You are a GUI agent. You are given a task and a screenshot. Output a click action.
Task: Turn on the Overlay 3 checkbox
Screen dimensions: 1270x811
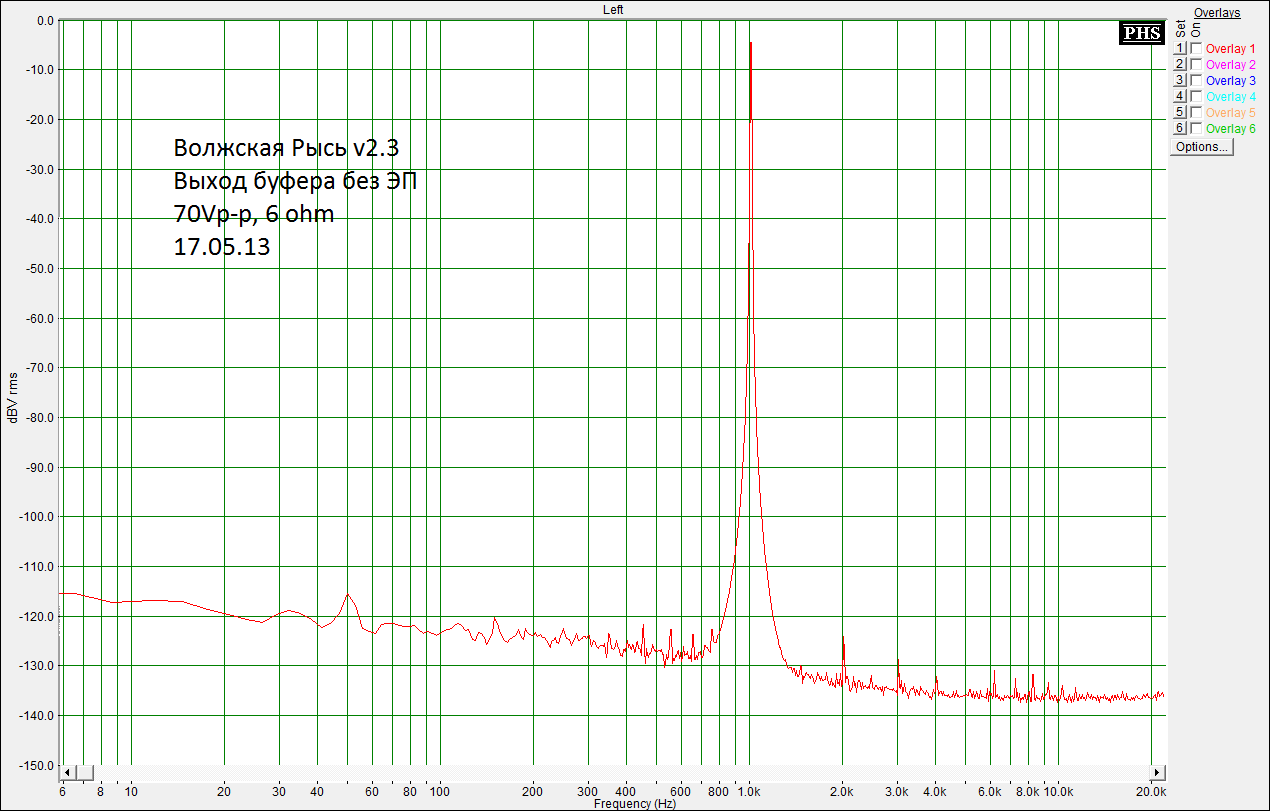1196,80
